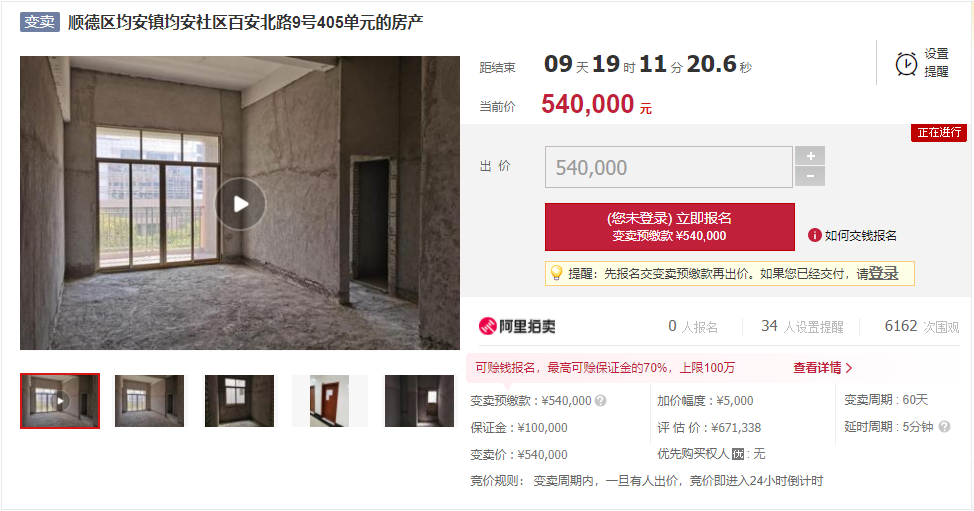Select the door photo thumbnail
Viewport: 974px width, 511px height.
[x=329, y=400]
